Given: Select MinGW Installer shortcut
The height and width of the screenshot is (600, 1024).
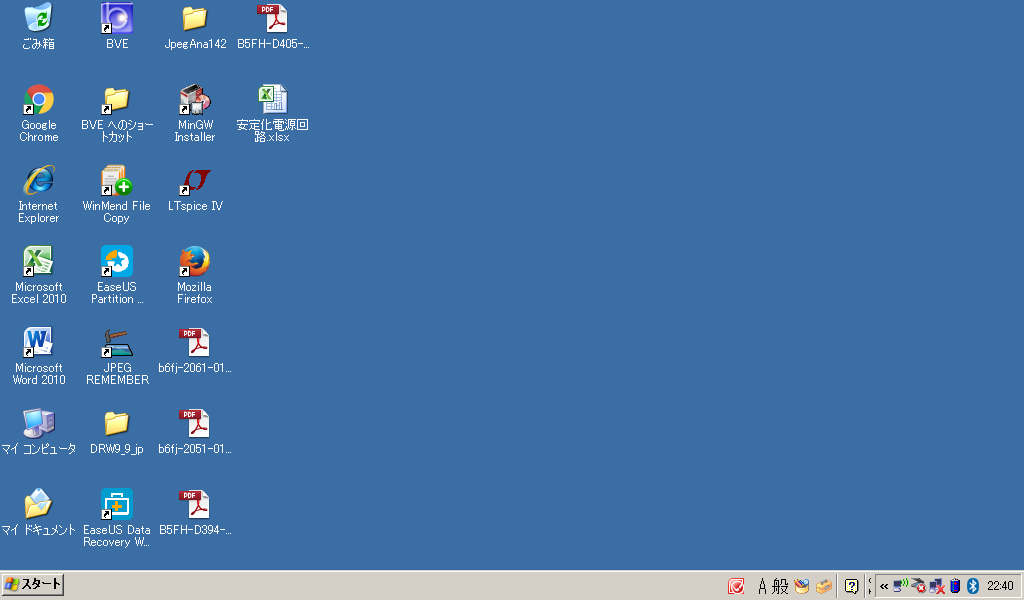Looking at the screenshot, I should 194,100.
